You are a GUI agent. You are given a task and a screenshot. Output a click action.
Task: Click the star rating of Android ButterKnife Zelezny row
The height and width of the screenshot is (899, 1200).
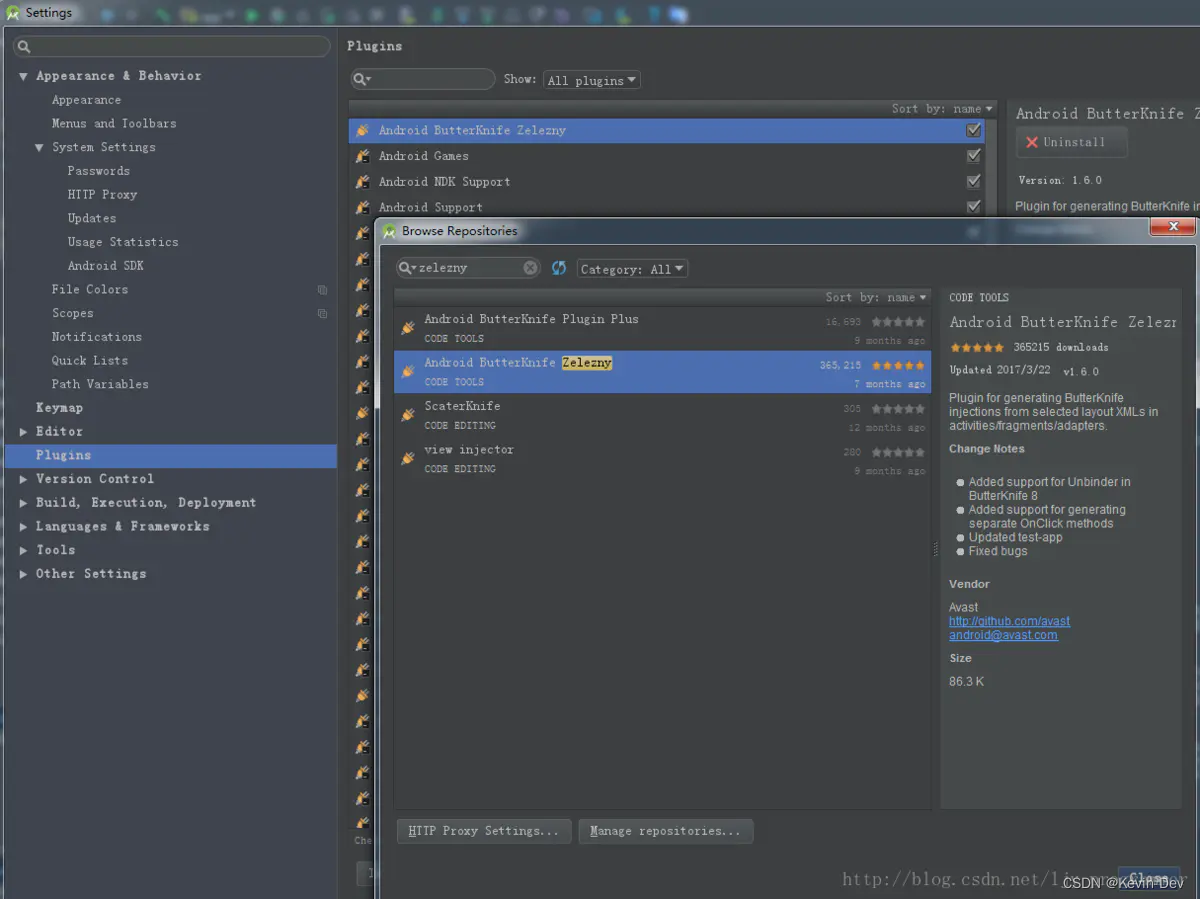[898, 366]
